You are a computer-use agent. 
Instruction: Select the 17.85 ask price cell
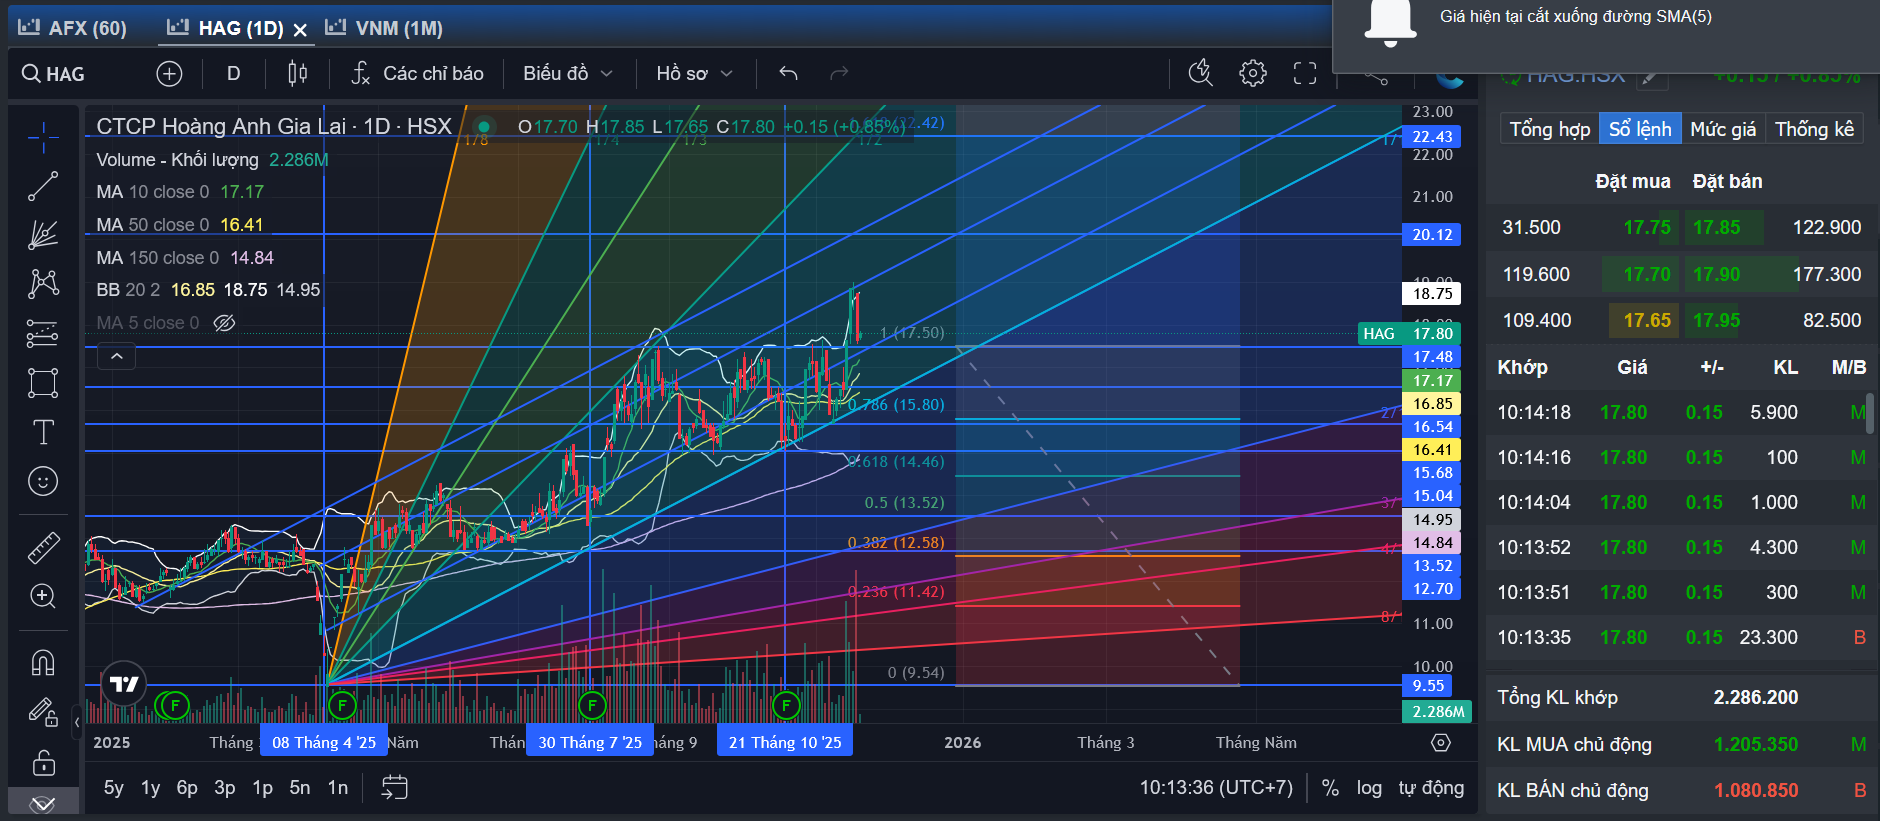(1717, 227)
